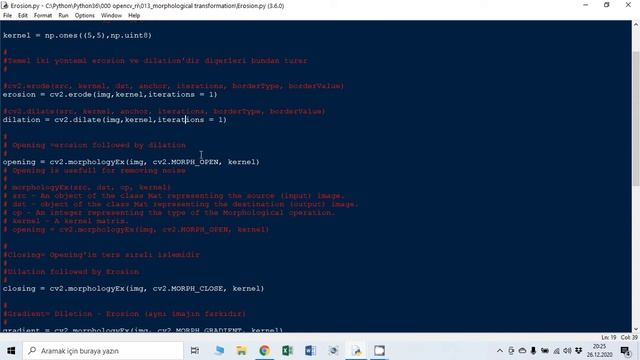Click the 'opening = cv2.morphologyEx' code line

131,162
